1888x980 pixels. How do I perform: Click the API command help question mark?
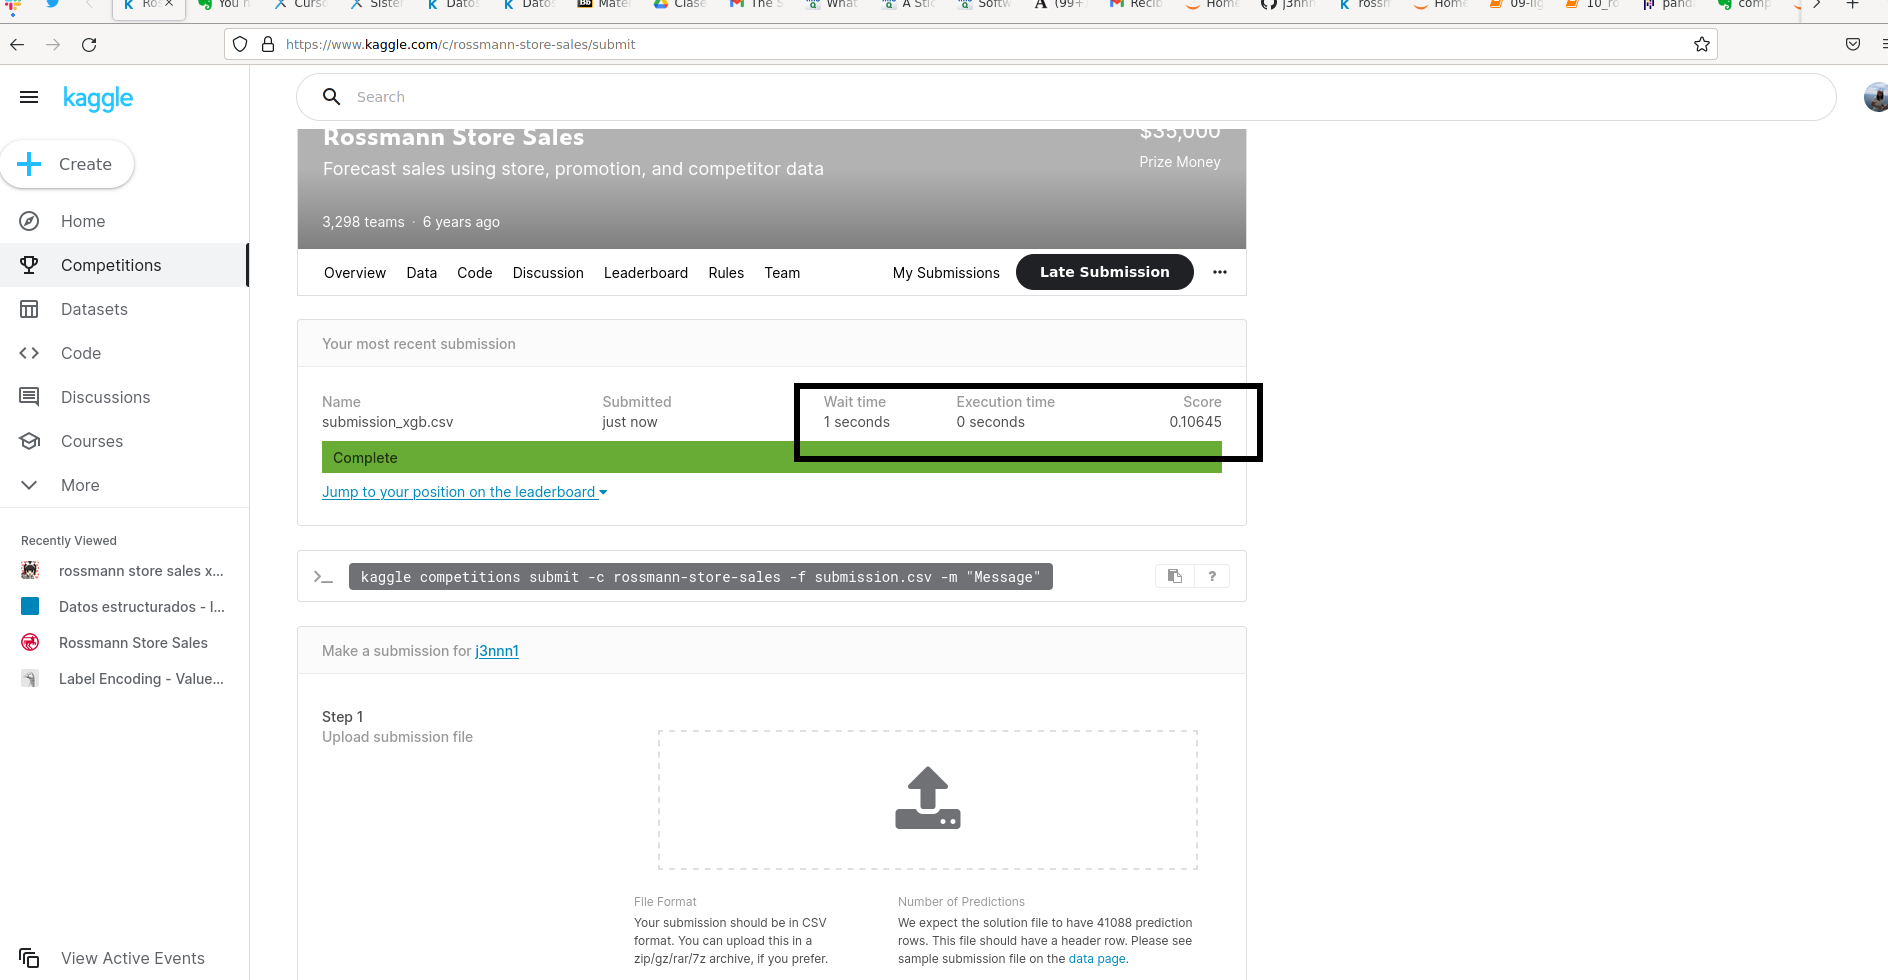pos(1212,576)
